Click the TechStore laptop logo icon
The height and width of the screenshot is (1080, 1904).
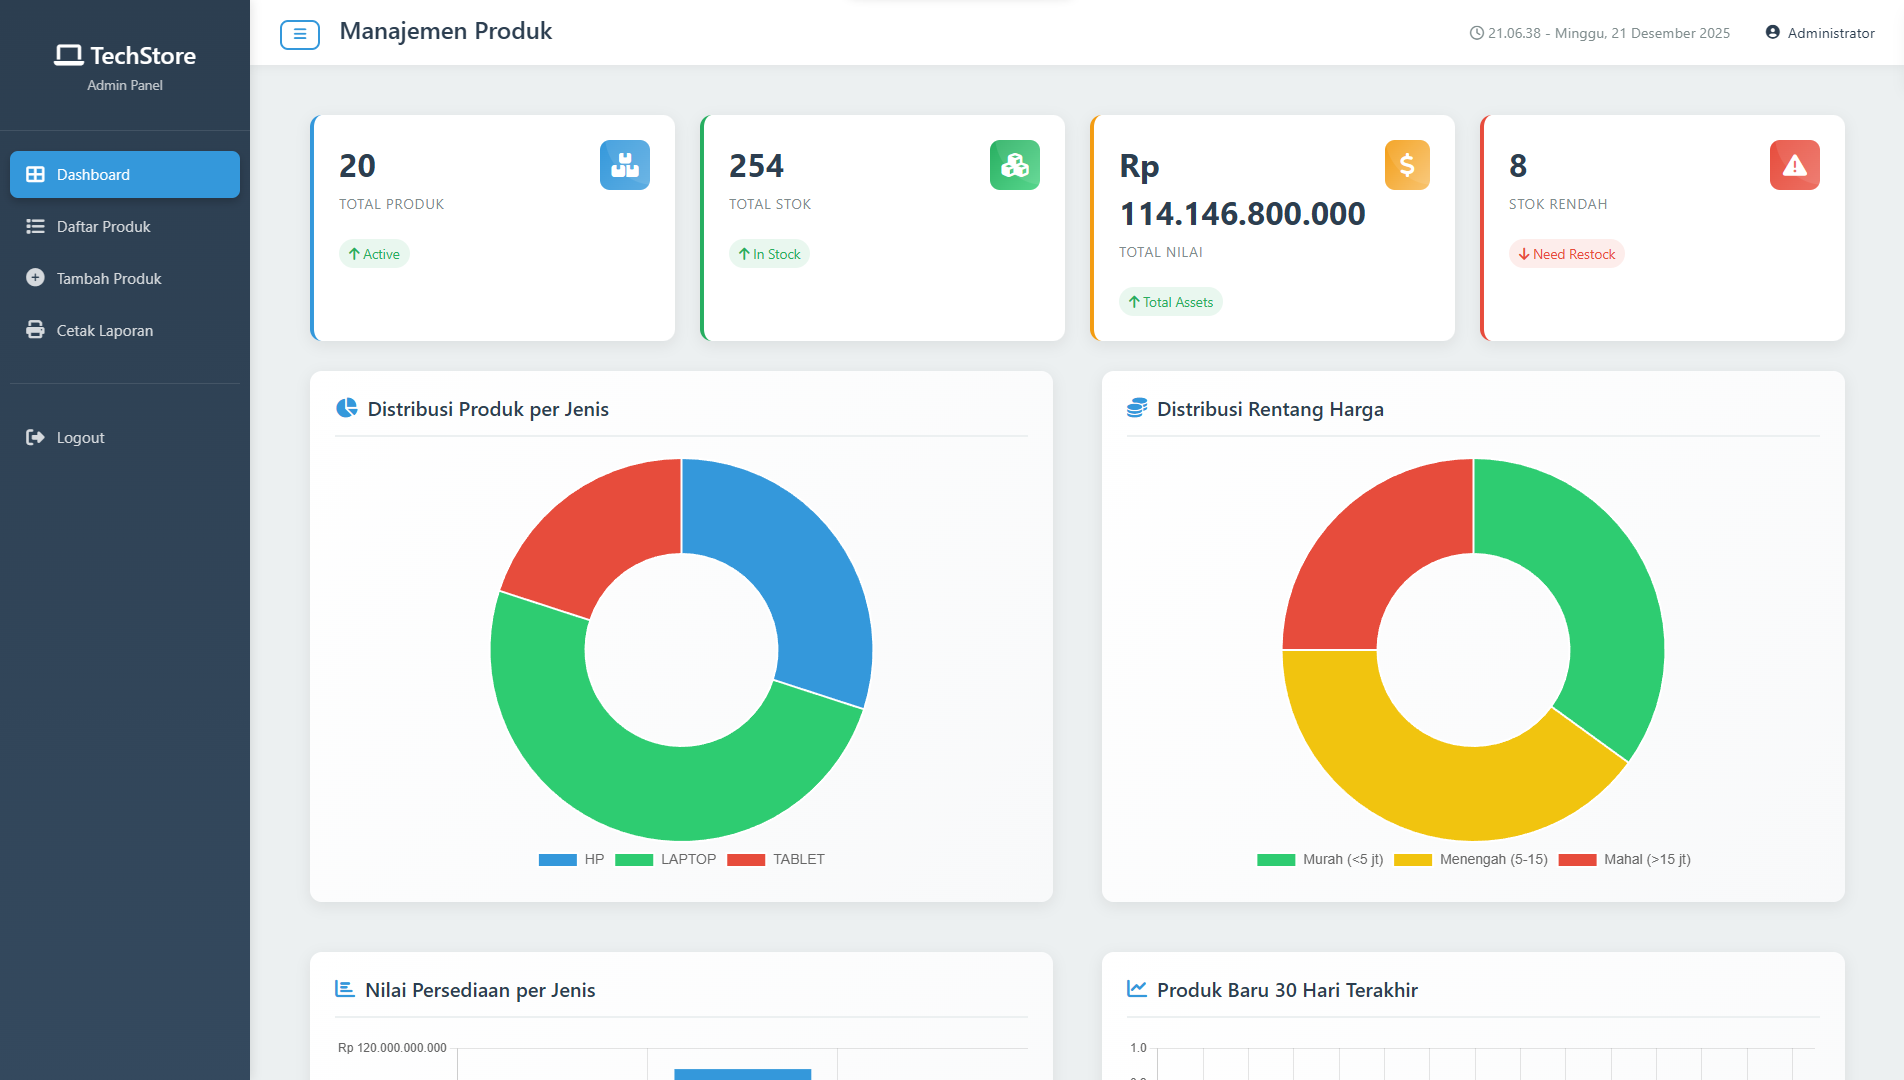pos(68,55)
